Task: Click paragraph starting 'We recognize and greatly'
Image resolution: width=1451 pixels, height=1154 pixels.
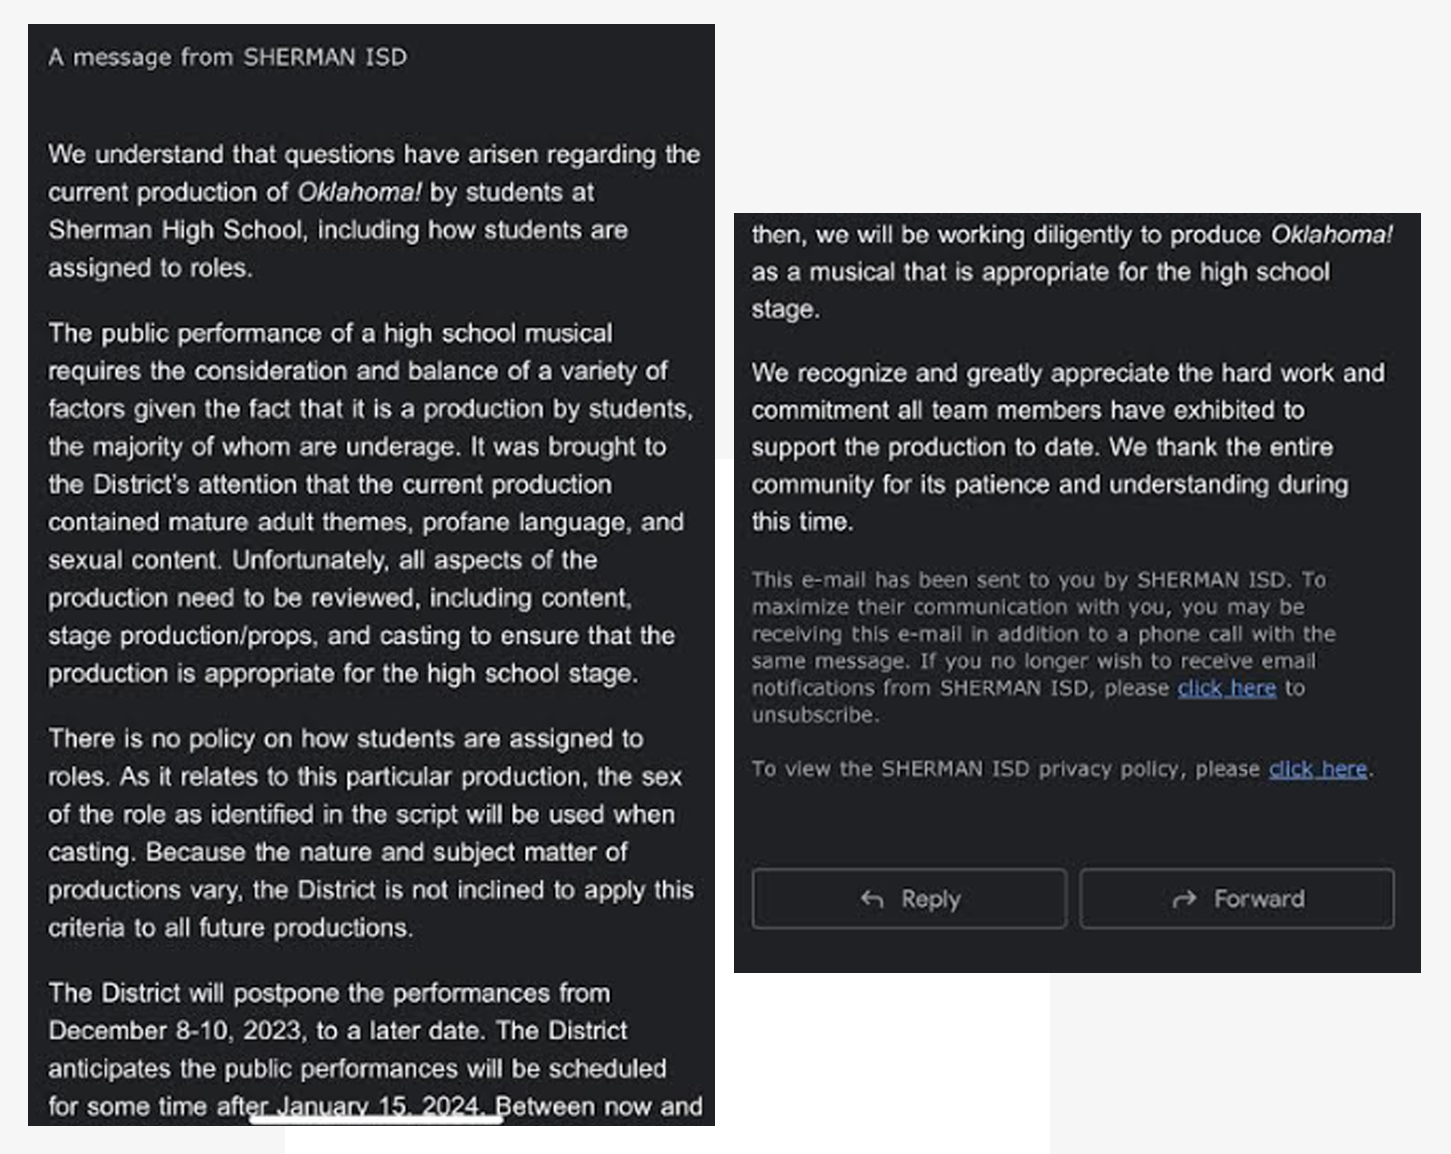Action: click(x=1067, y=447)
